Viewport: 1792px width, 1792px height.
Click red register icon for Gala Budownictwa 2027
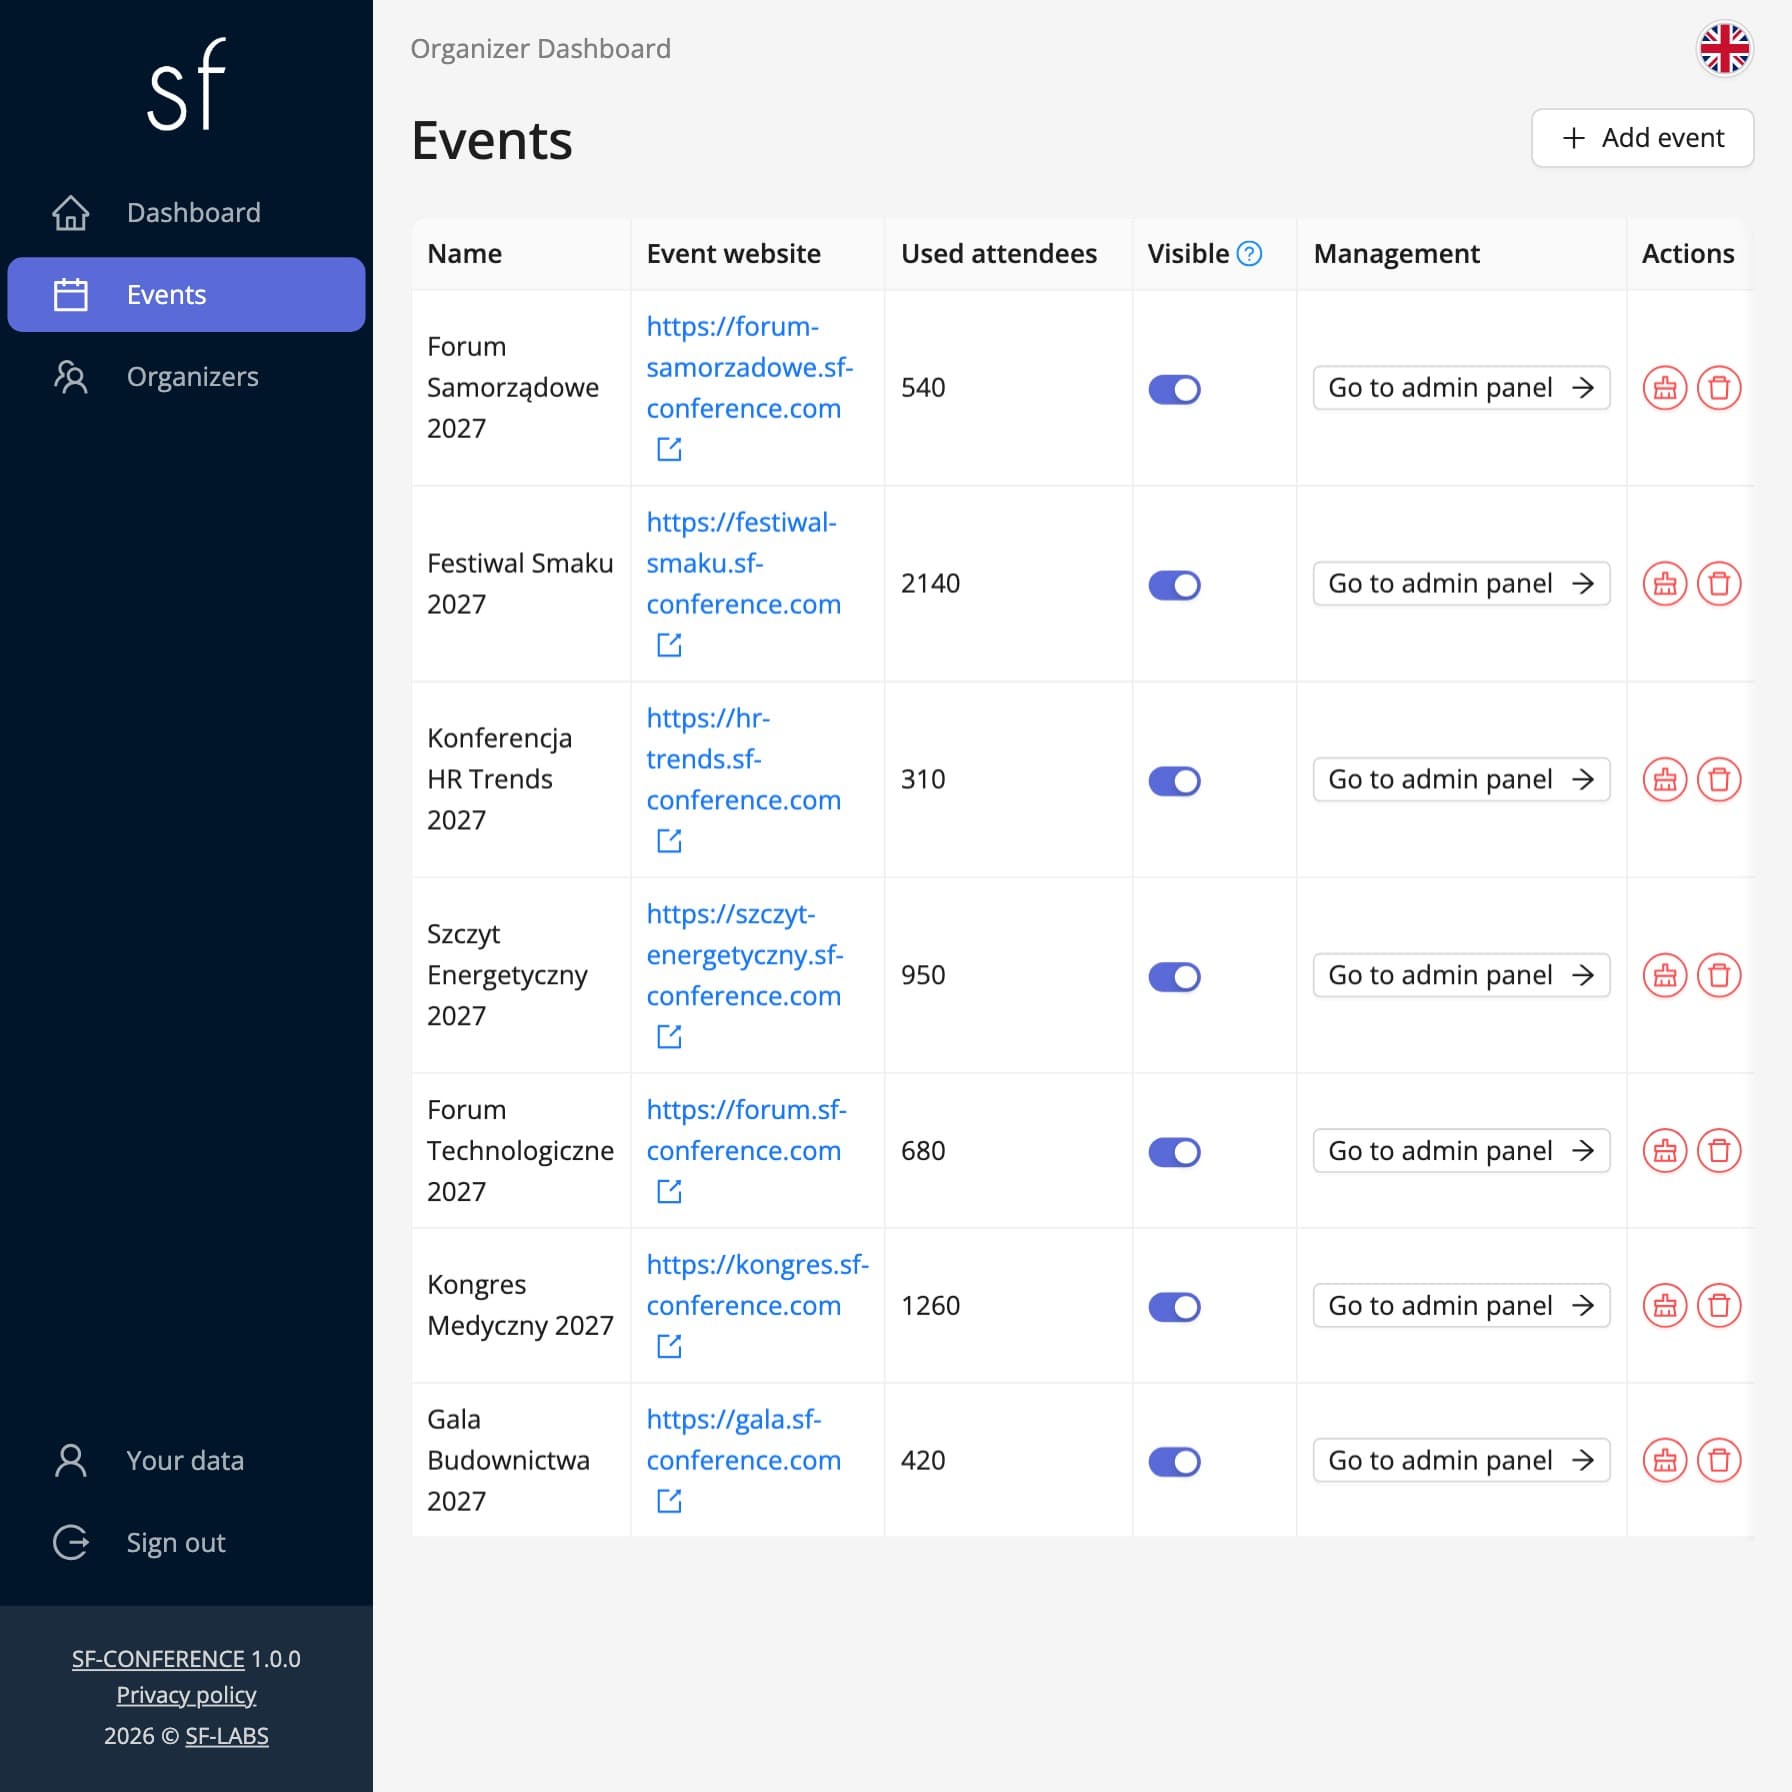(x=1665, y=1461)
